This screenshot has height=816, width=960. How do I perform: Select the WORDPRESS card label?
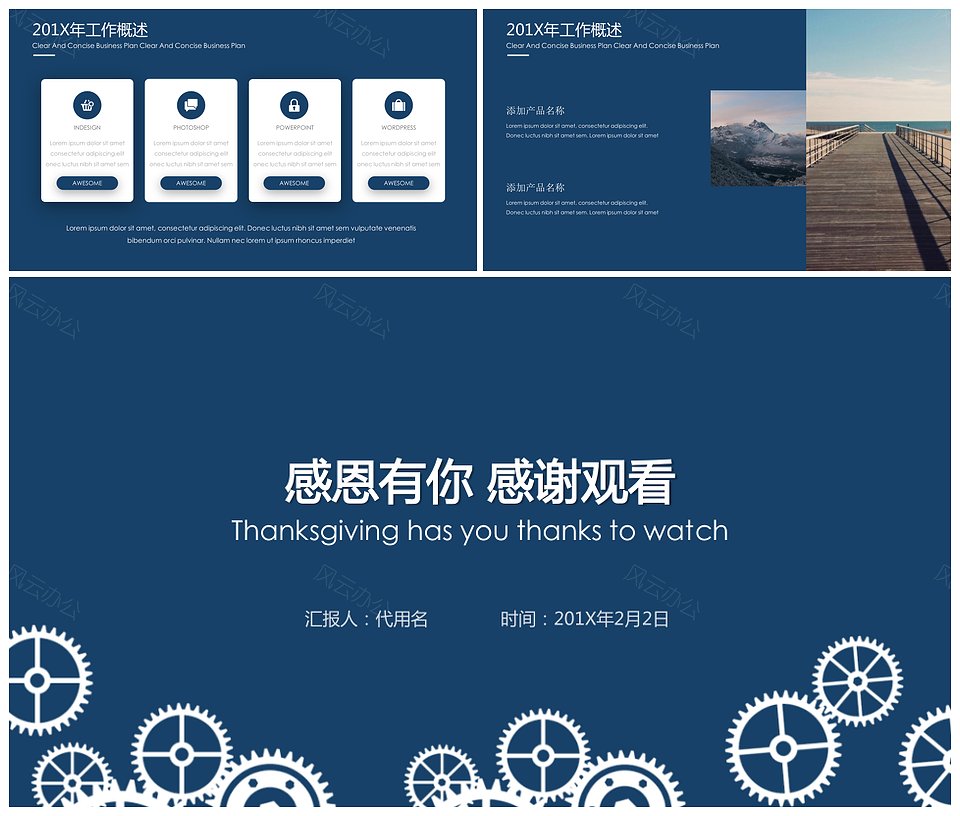(x=399, y=127)
